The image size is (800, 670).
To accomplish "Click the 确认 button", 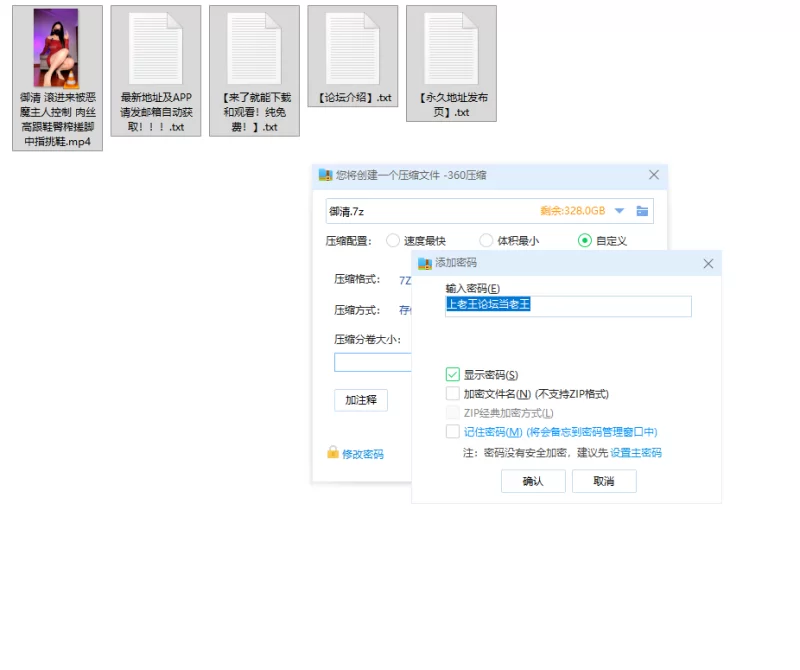I will point(533,481).
